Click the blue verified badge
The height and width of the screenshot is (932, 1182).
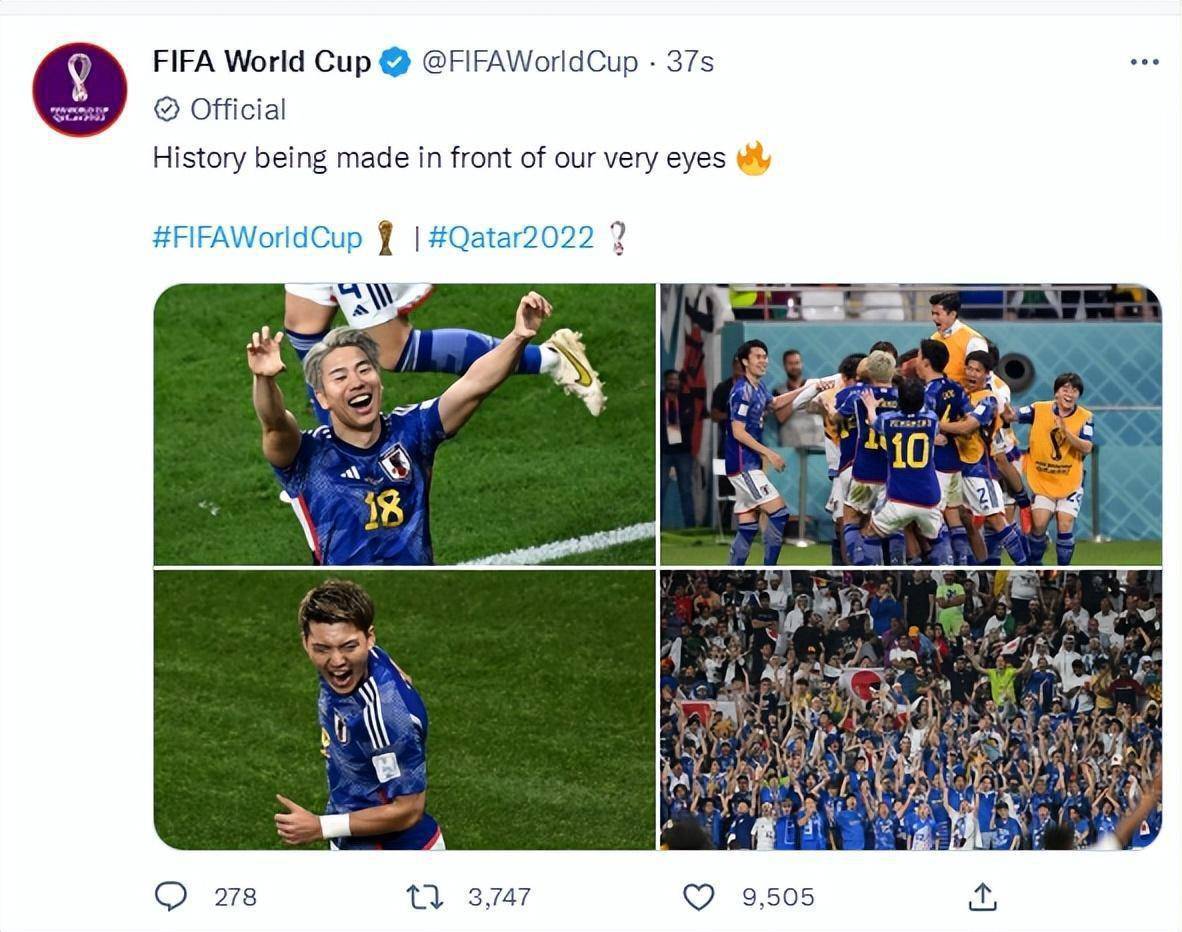click(397, 62)
